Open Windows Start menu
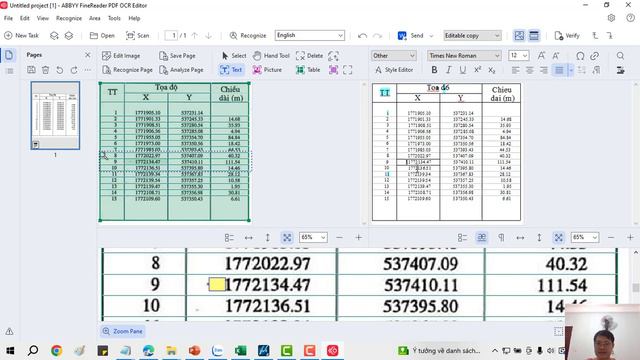The width and height of the screenshot is (640, 360). point(10,351)
